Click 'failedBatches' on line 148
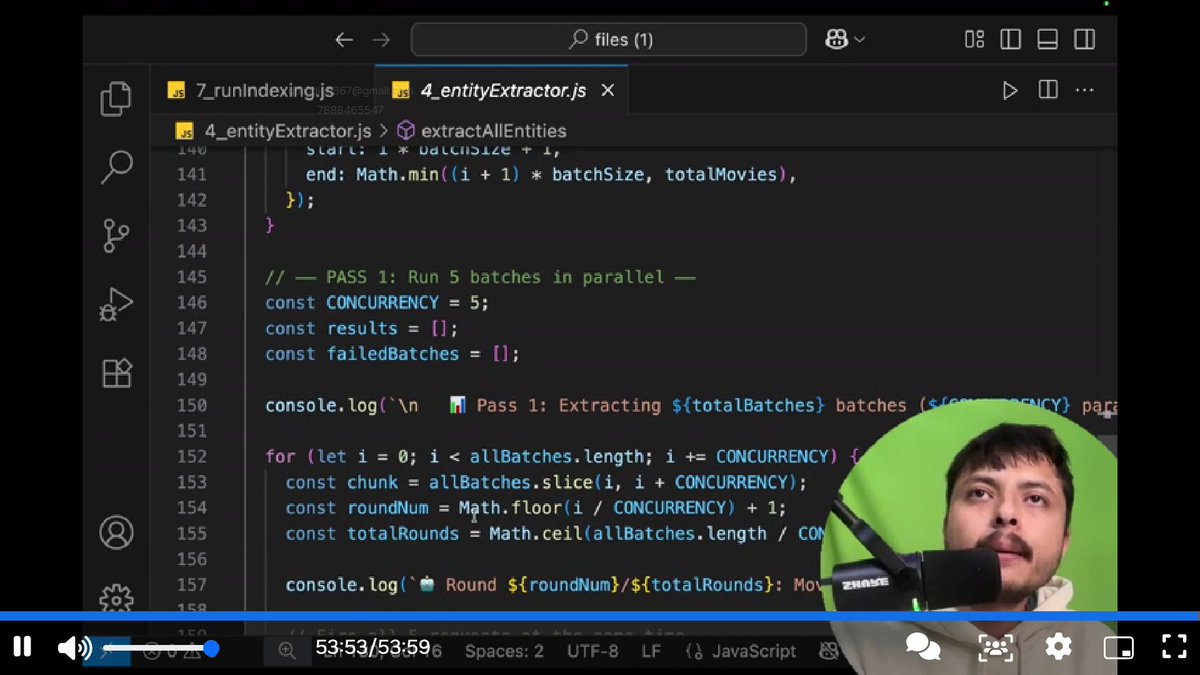Image resolution: width=1200 pixels, height=675 pixels. coord(393,354)
